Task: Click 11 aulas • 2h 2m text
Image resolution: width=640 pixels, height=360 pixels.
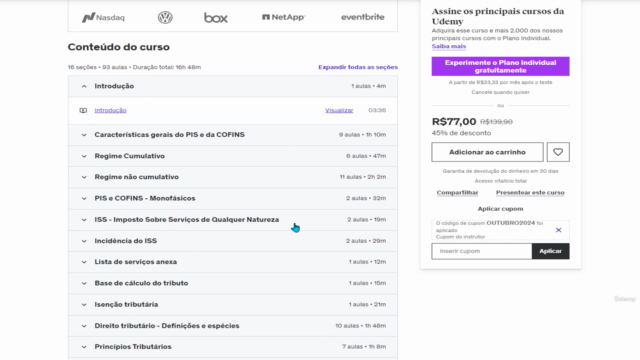Action: [x=362, y=177]
